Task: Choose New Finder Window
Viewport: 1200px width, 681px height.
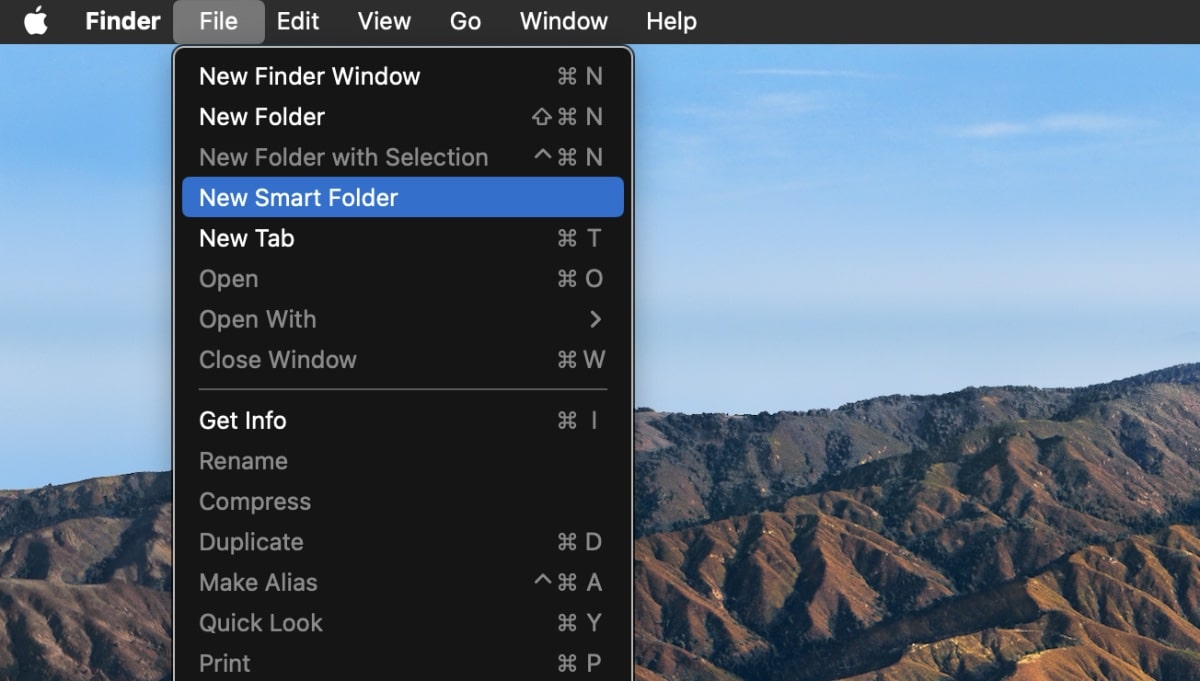Action: [x=309, y=76]
